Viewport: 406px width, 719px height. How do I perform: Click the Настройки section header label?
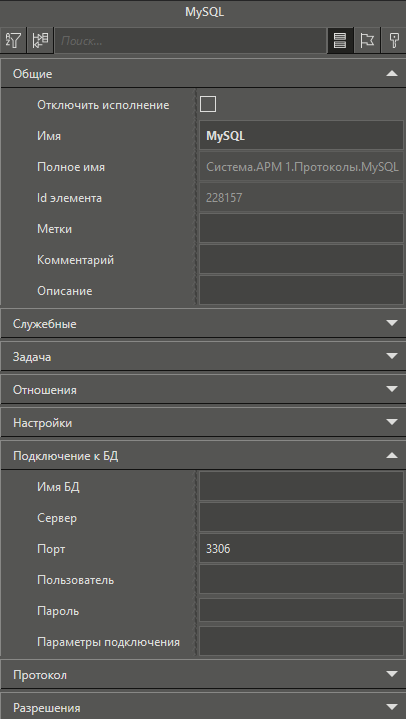point(42,423)
